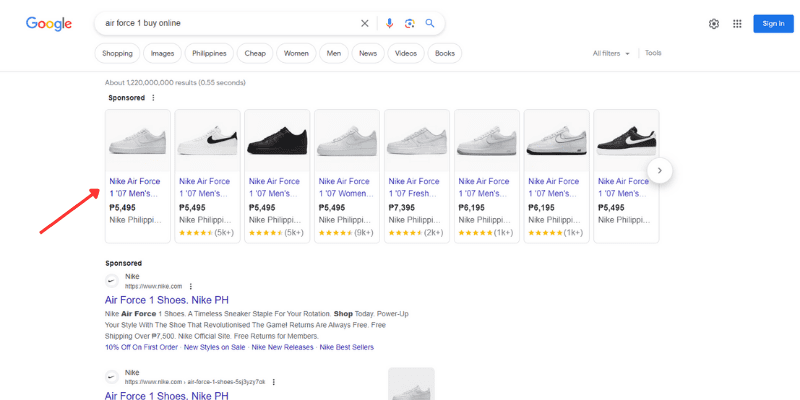Image resolution: width=800 pixels, height=400 pixels.
Task: Open all-black Air Force 1 thumbnail
Action: click(x=277, y=141)
